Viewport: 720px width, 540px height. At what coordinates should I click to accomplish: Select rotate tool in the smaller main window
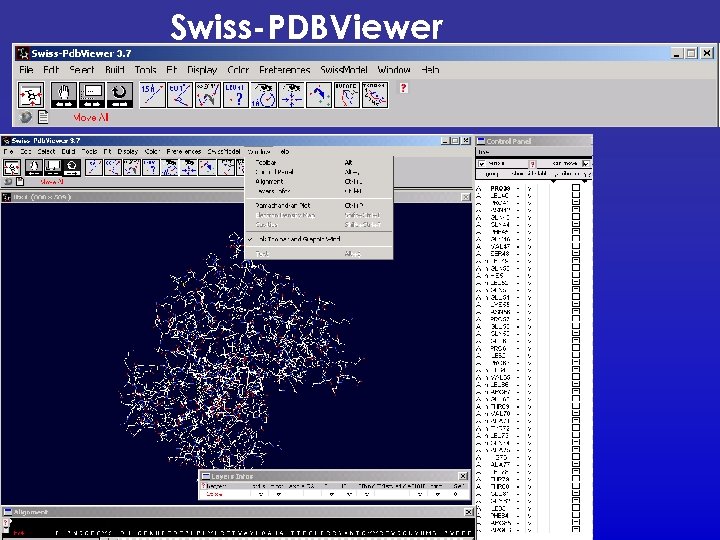point(72,168)
